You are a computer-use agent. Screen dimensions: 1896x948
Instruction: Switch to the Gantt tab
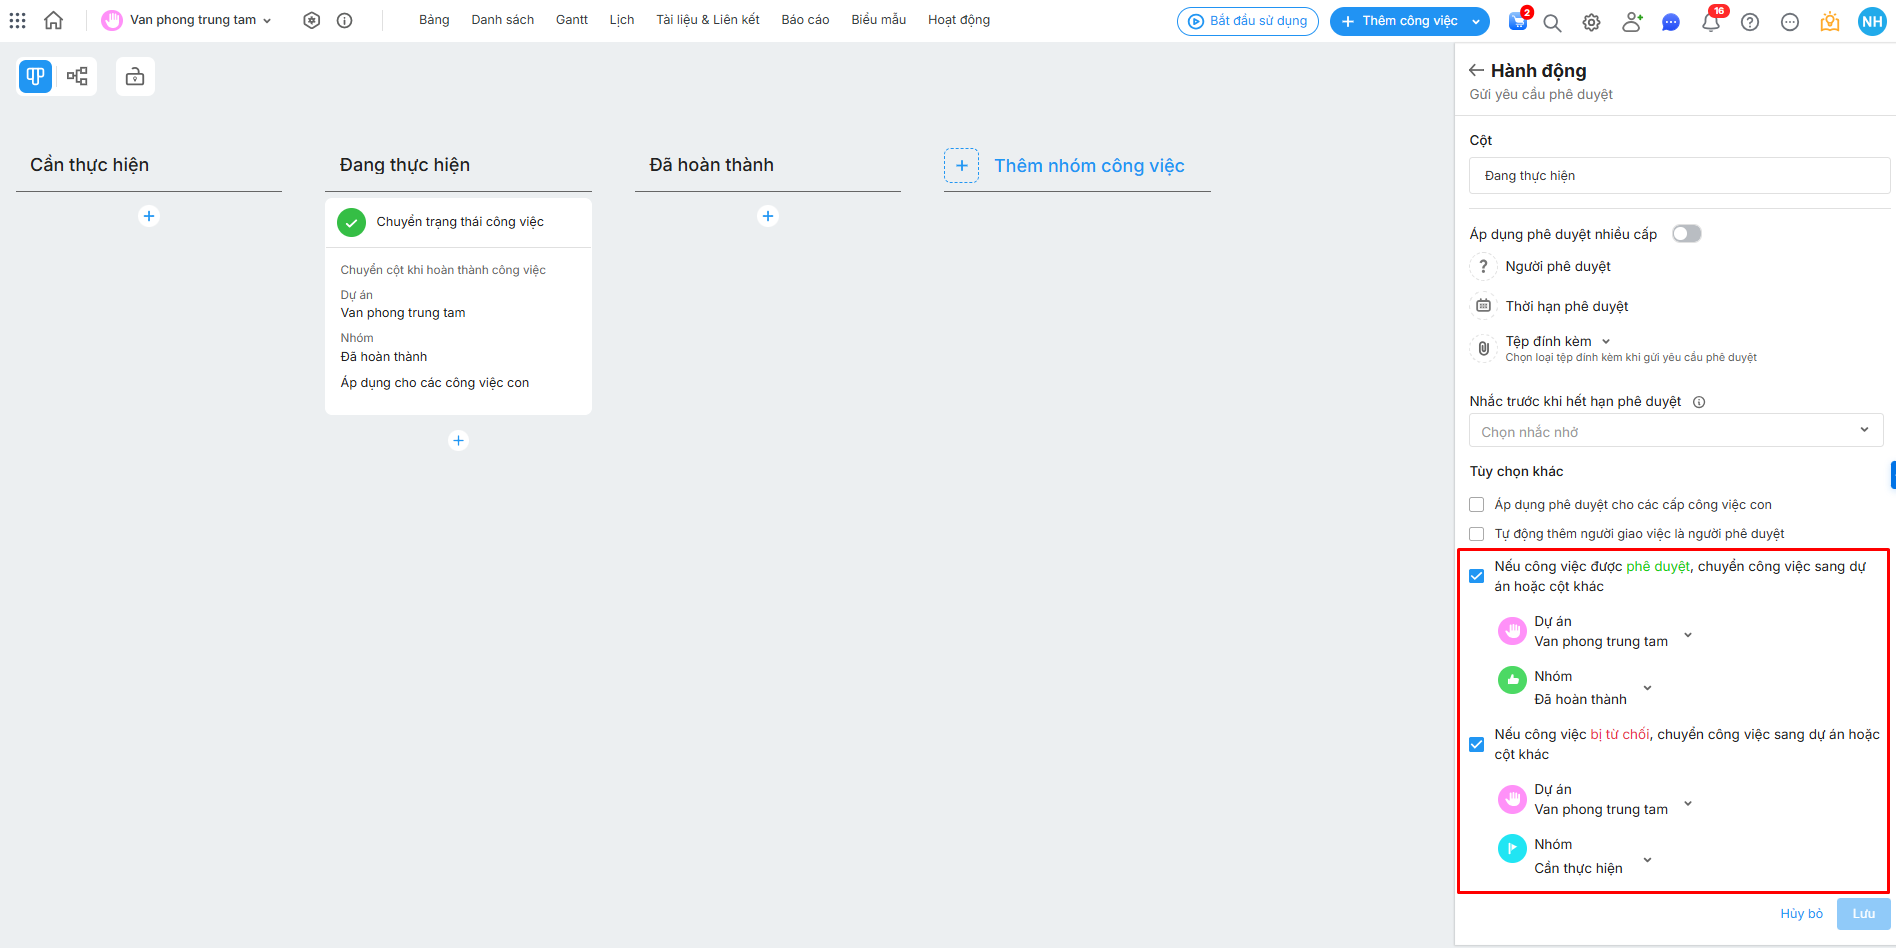click(x=572, y=20)
